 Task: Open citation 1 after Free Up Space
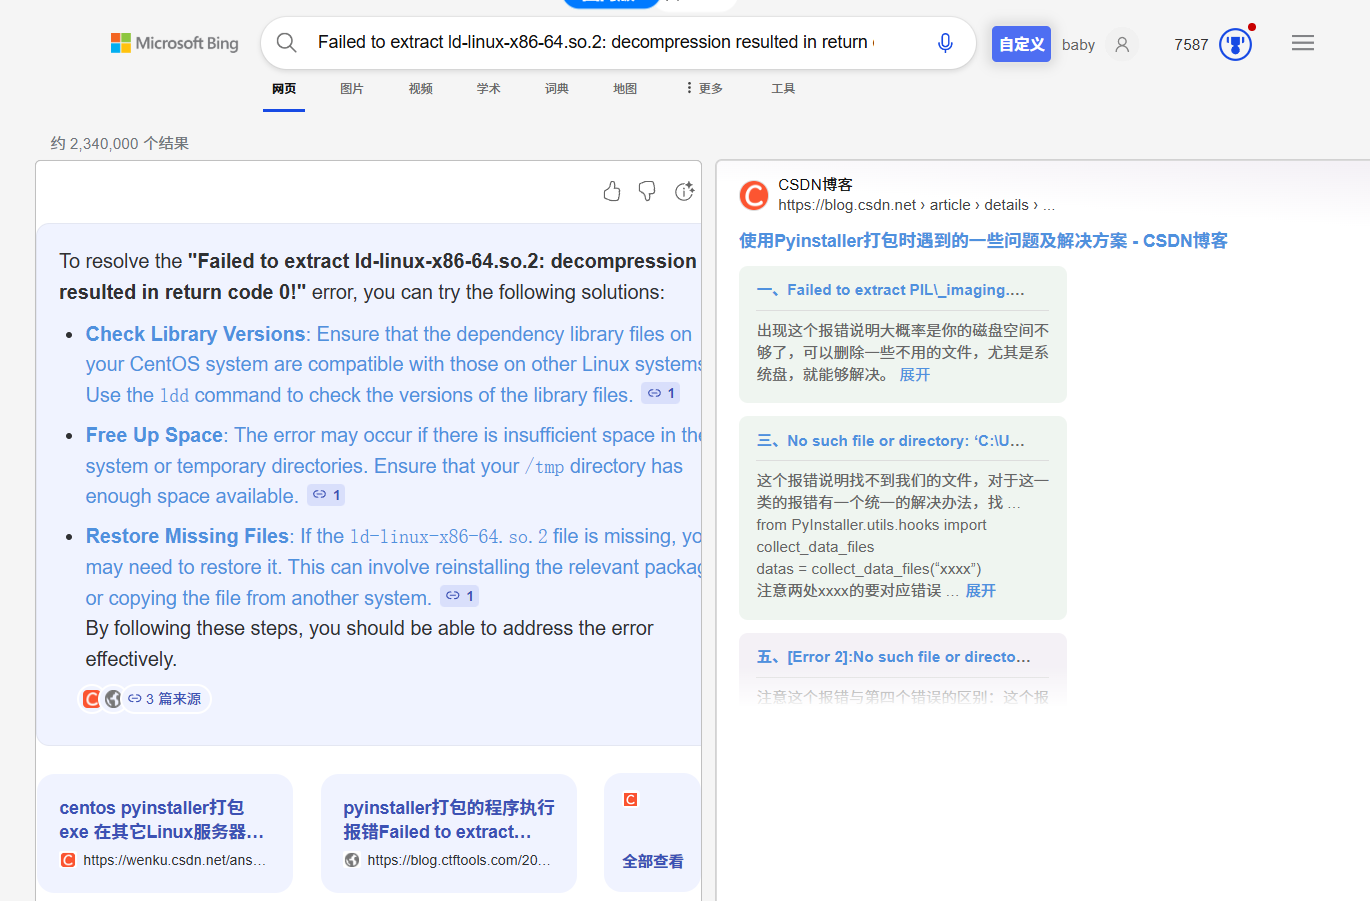click(x=327, y=494)
